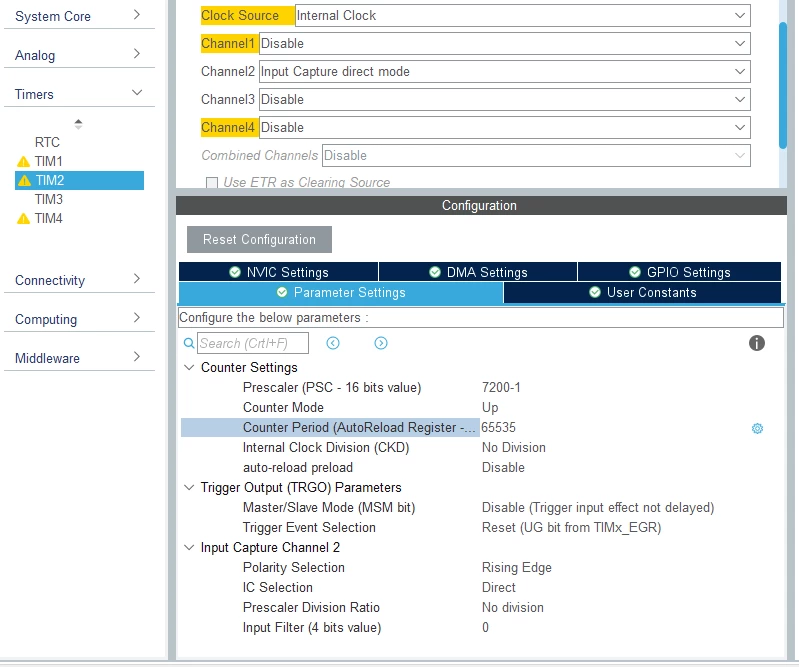Click the Counter Mode value Up
The image size is (799, 667).
pos(490,408)
